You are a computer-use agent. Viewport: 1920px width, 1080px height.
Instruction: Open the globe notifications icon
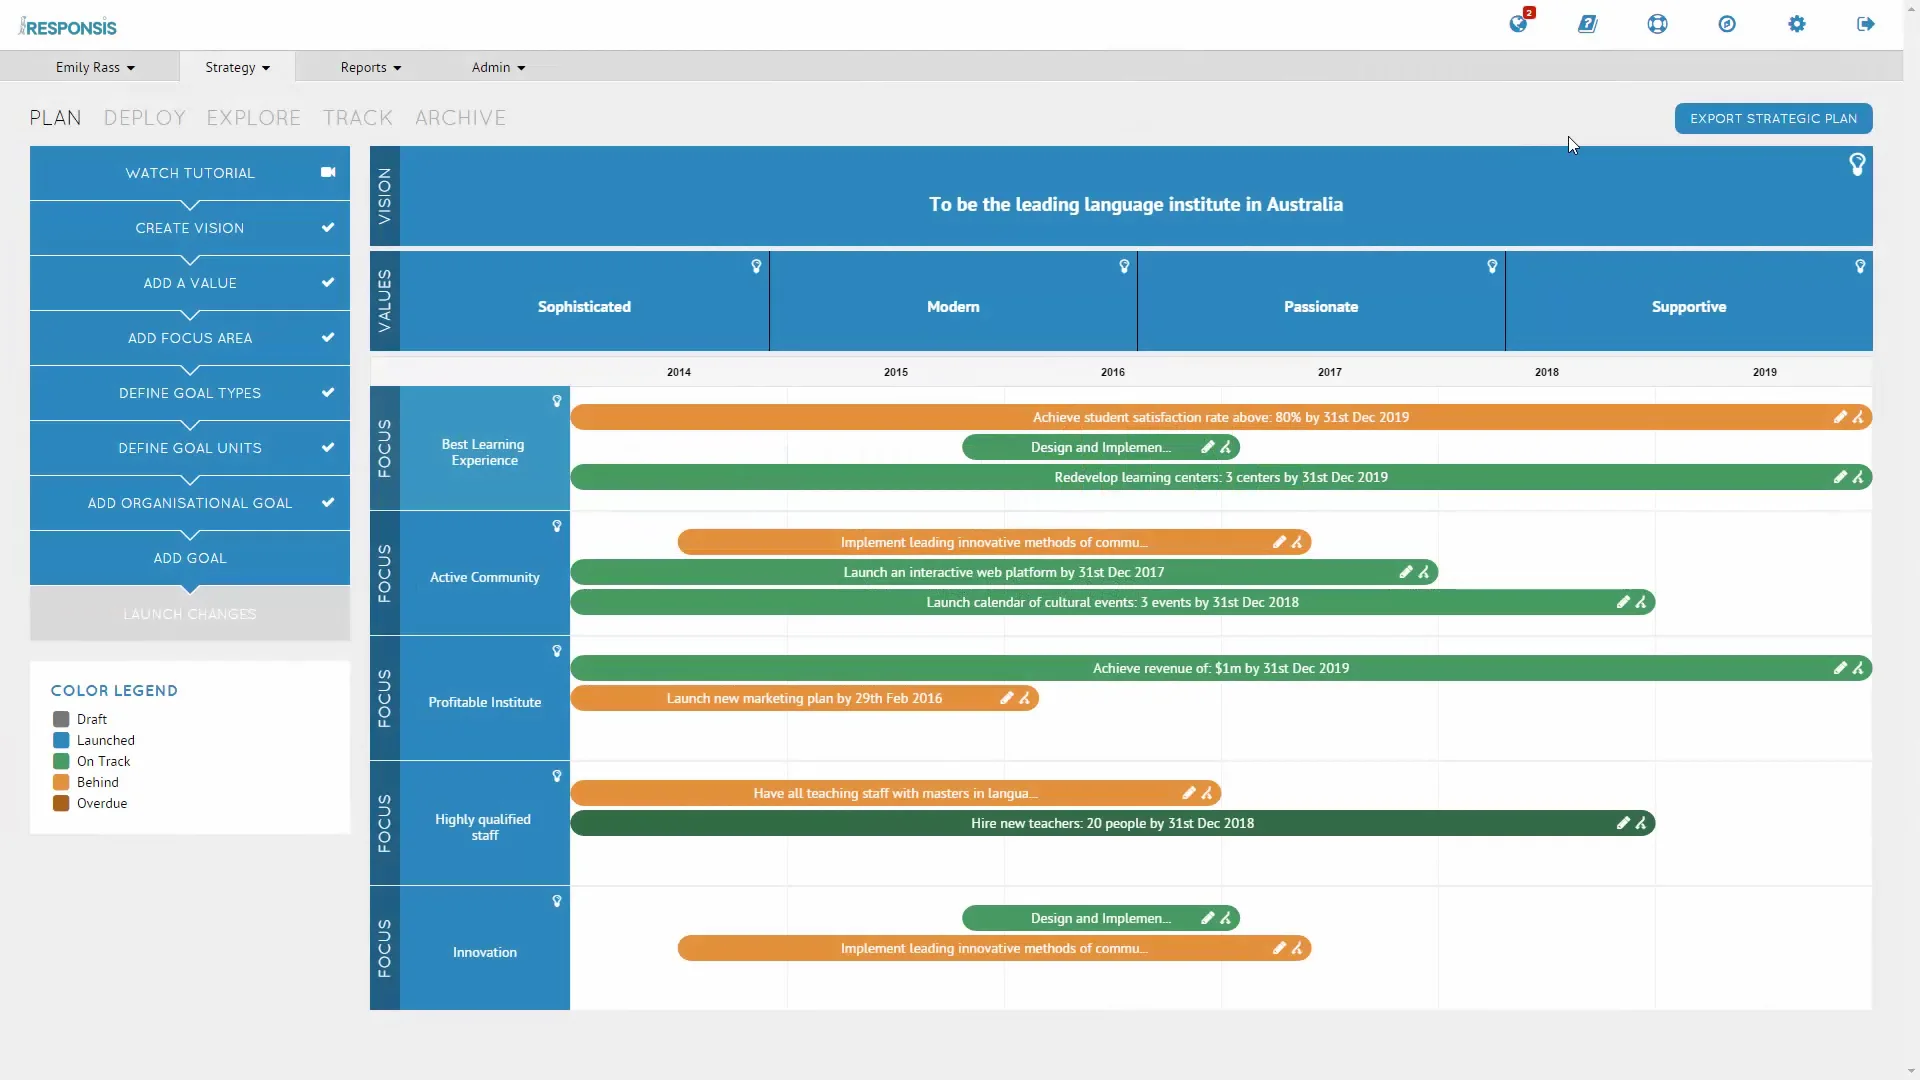point(1518,24)
